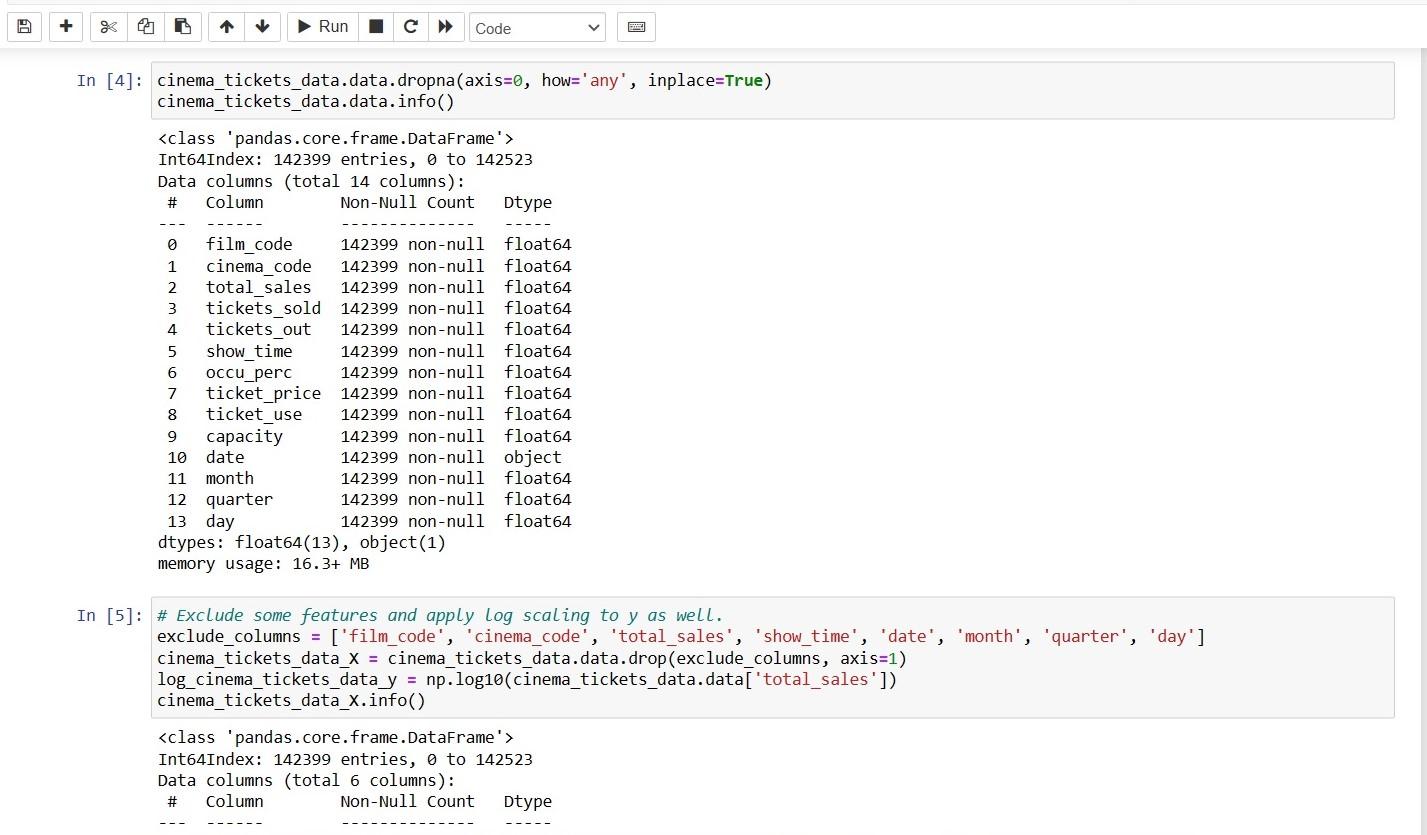Save the notebook with the floppy disk icon
This screenshot has width=1427, height=835.
[25, 27]
